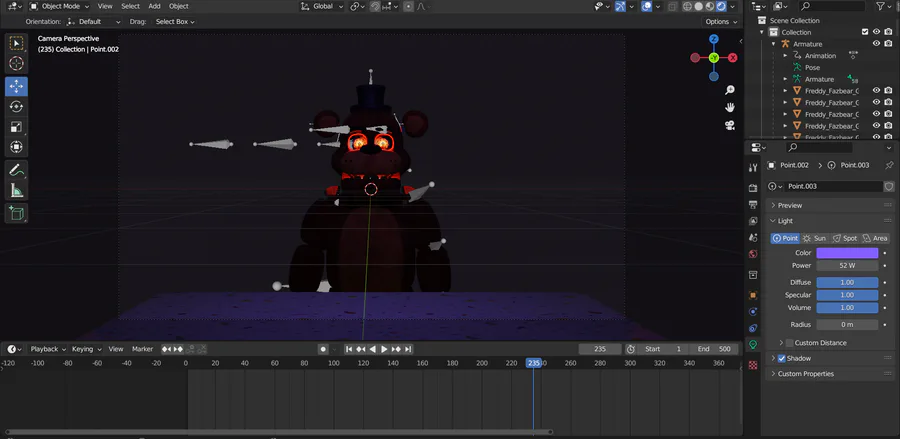Uncheck the Shadow checkbox
900x439 pixels.
(781, 359)
